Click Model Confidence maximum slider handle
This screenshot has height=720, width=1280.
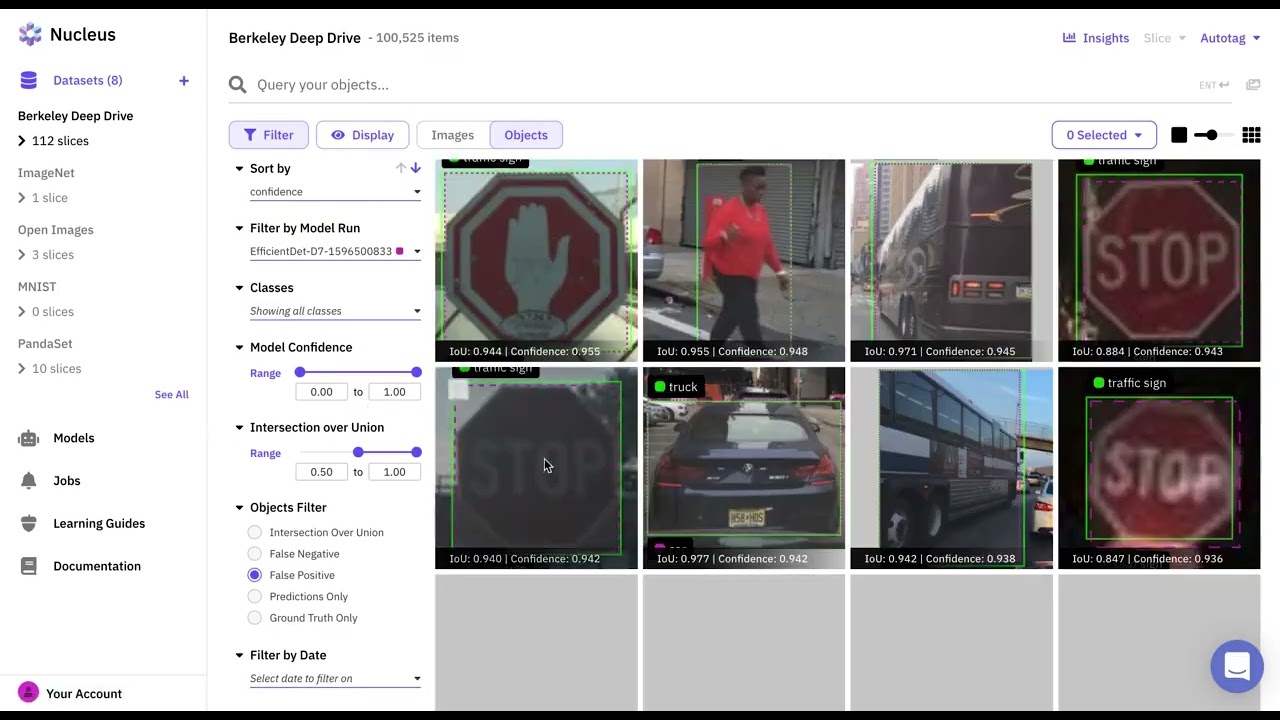[416, 372]
